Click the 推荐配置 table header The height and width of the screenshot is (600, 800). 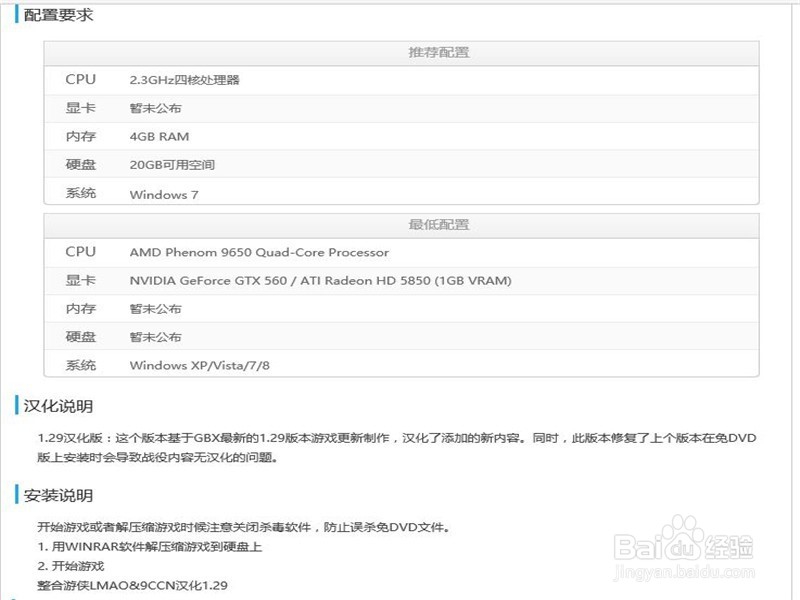[x=439, y=52]
